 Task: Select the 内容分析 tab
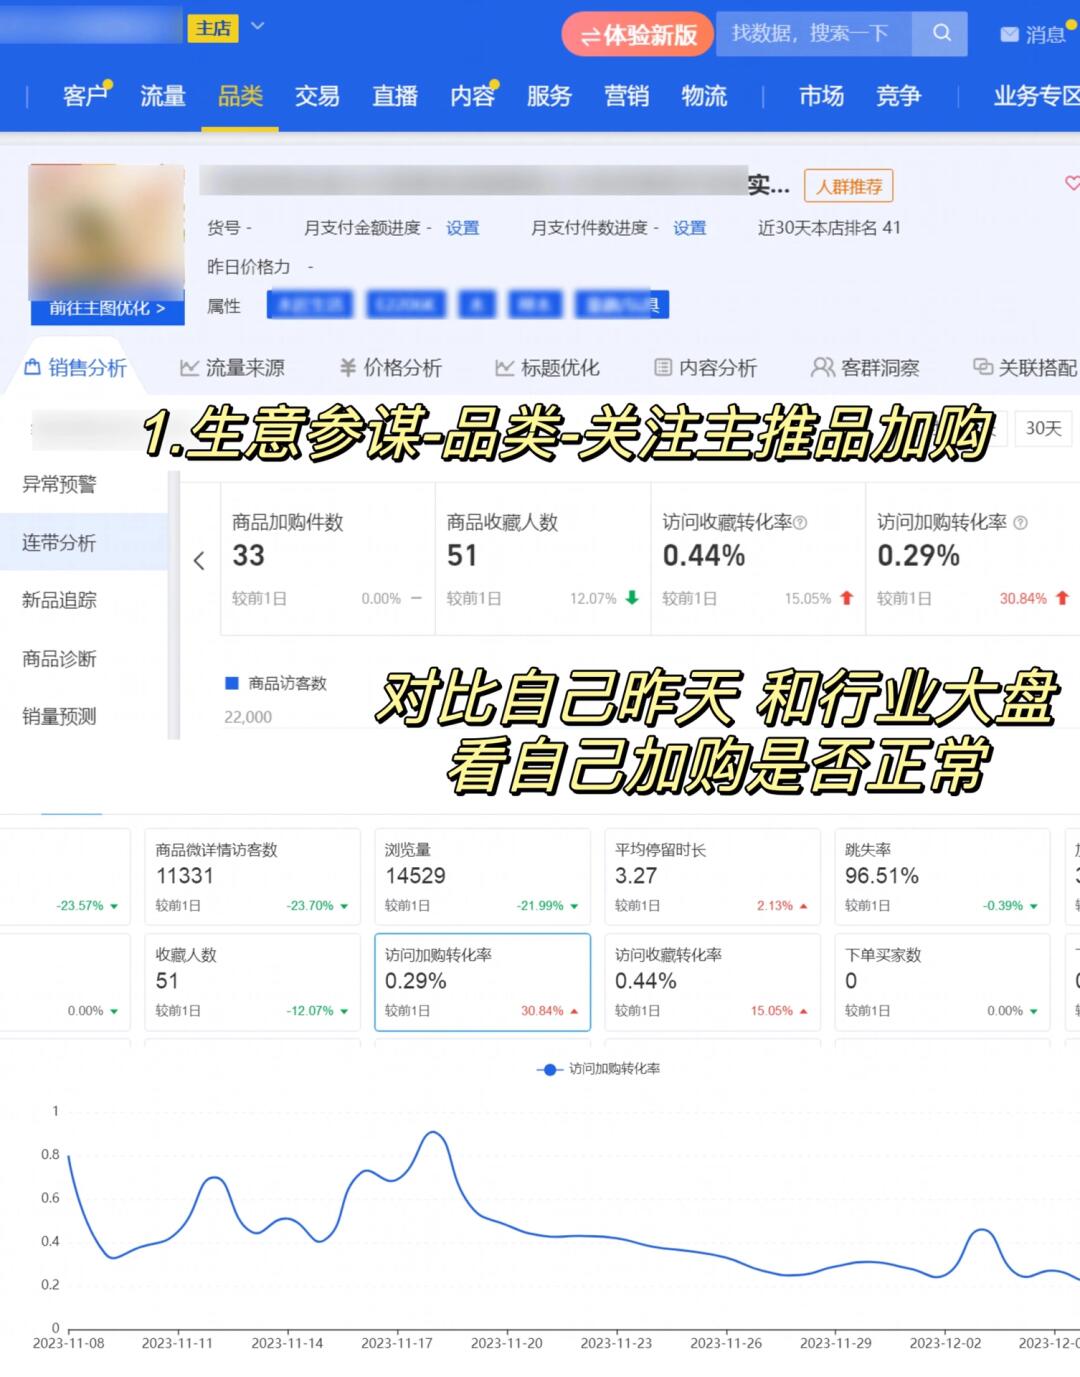pos(705,368)
